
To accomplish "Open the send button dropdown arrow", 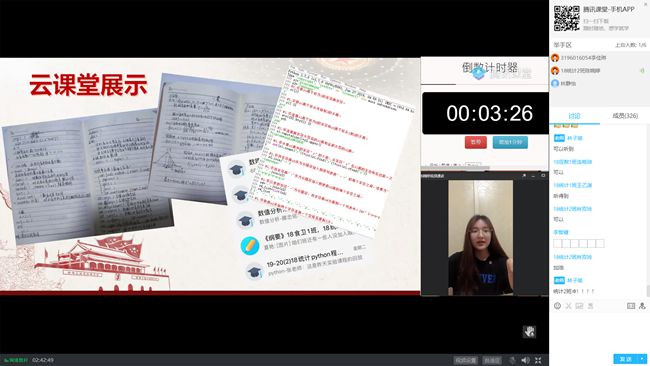I will click(x=642, y=359).
